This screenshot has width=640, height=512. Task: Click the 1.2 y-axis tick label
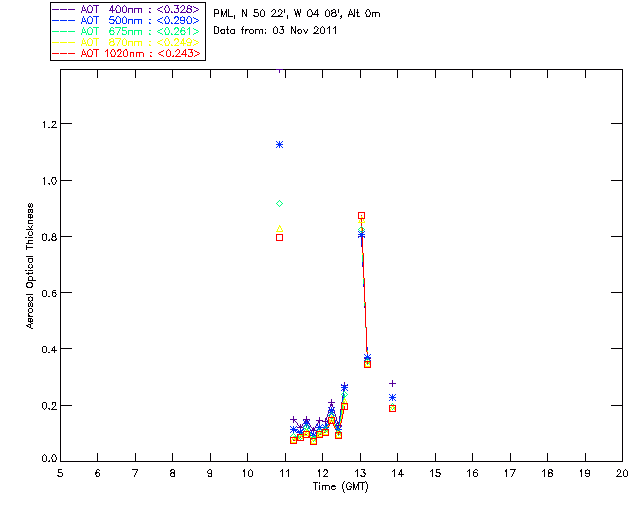[x=49, y=124]
